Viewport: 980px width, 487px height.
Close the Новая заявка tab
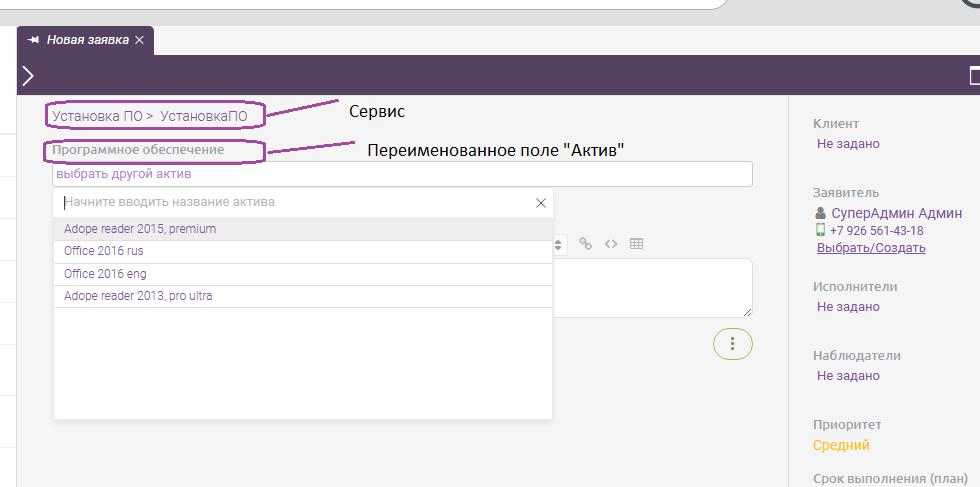(x=140, y=40)
